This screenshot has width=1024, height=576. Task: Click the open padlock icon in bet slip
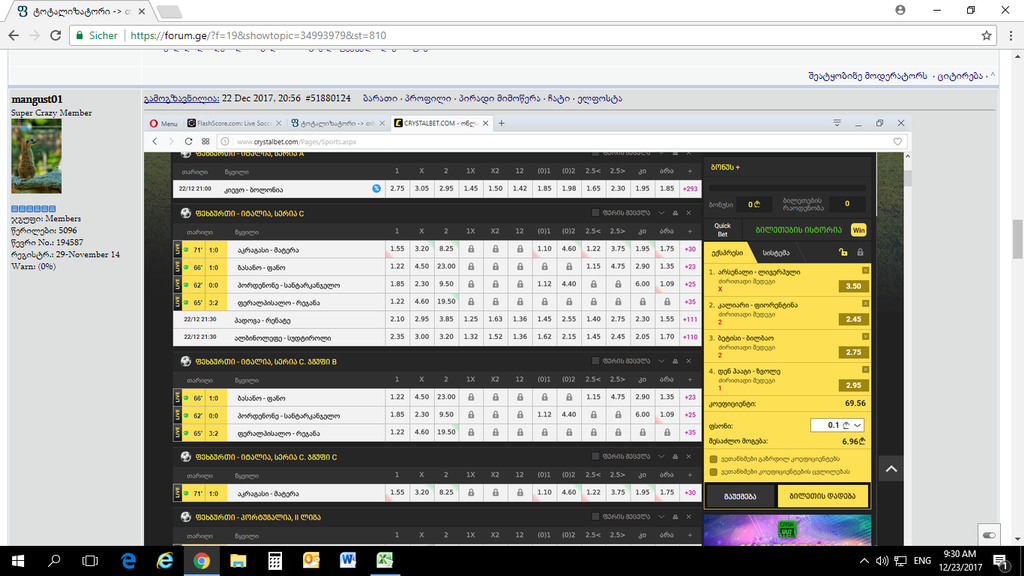pos(843,252)
